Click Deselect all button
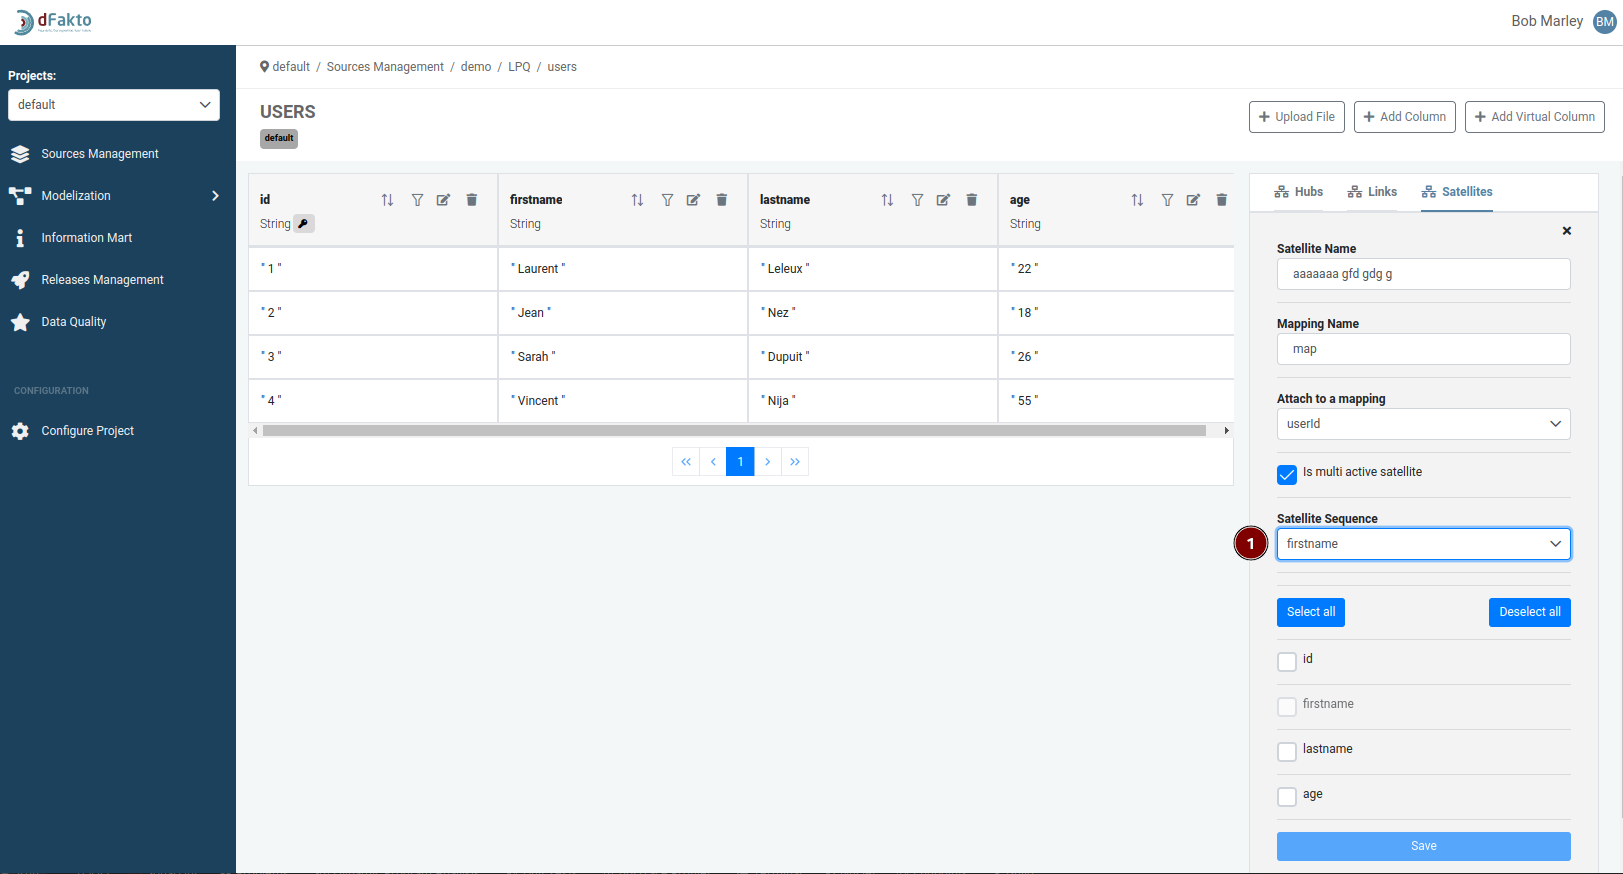1623x874 pixels. (x=1530, y=612)
